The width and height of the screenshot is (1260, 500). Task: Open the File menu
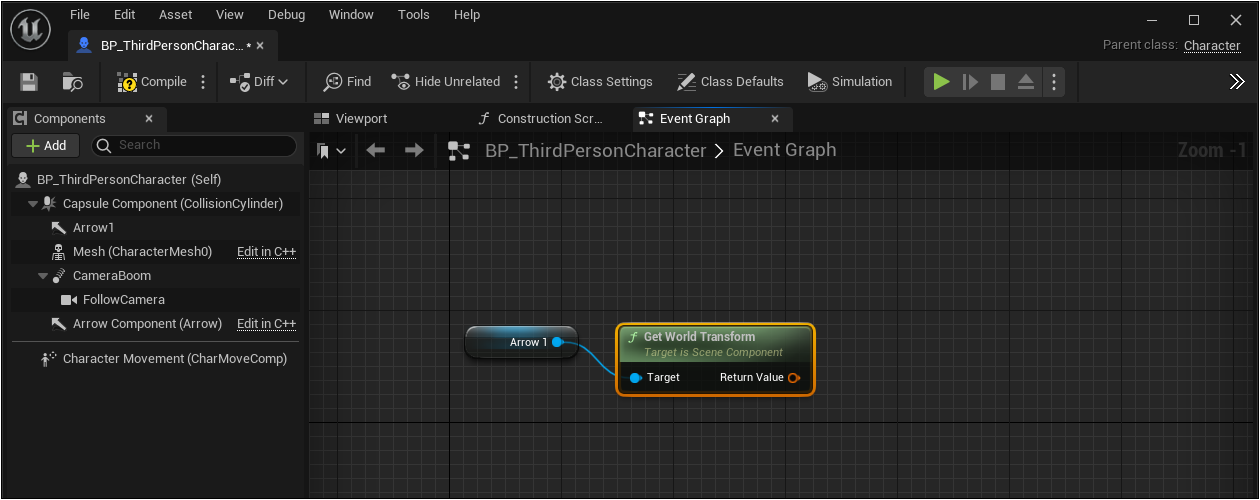(x=80, y=15)
